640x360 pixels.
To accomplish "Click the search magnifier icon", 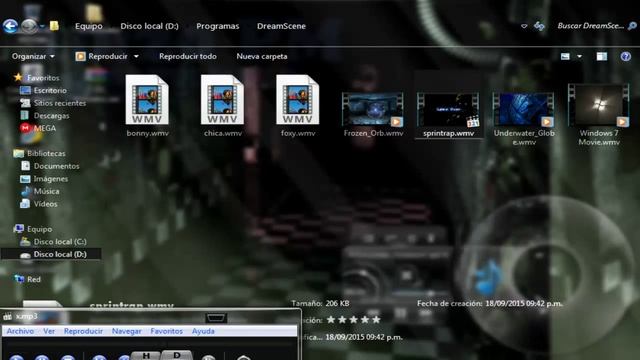I will 632,26.
